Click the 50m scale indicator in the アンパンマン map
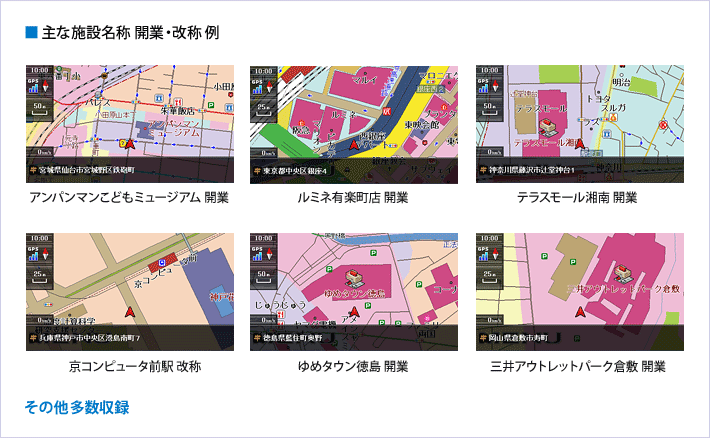The width and height of the screenshot is (710, 438). click(39, 108)
